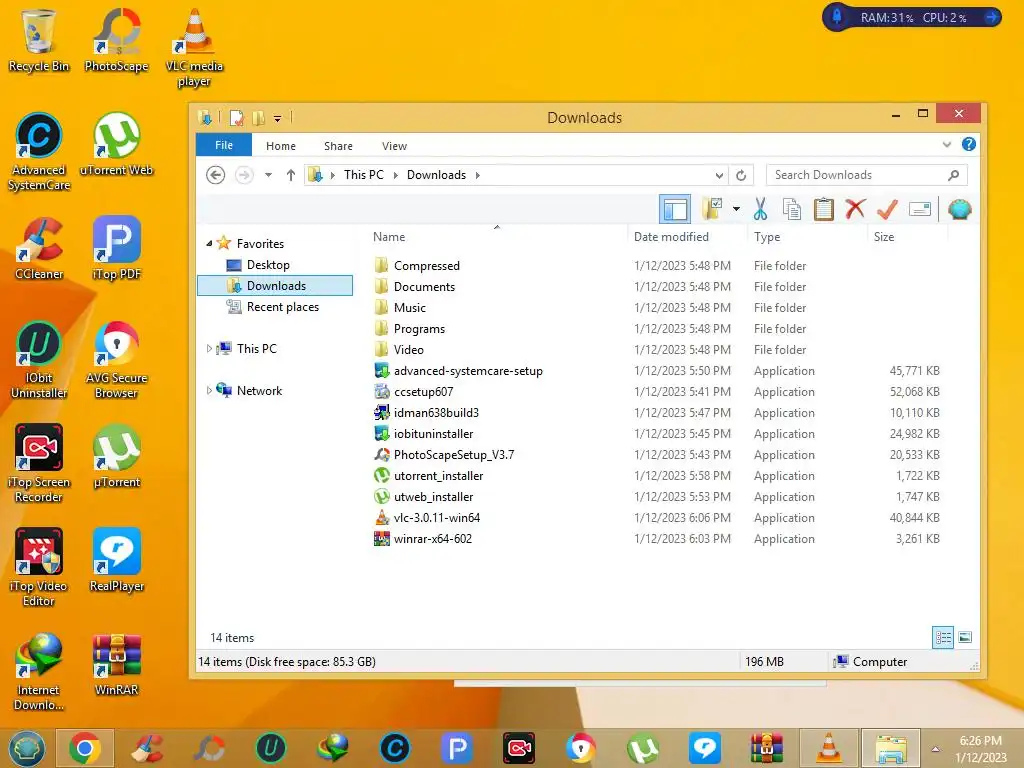Image resolution: width=1024 pixels, height=768 pixels.
Task: Click the Forward navigation arrow
Action: [x=244, y=175]
